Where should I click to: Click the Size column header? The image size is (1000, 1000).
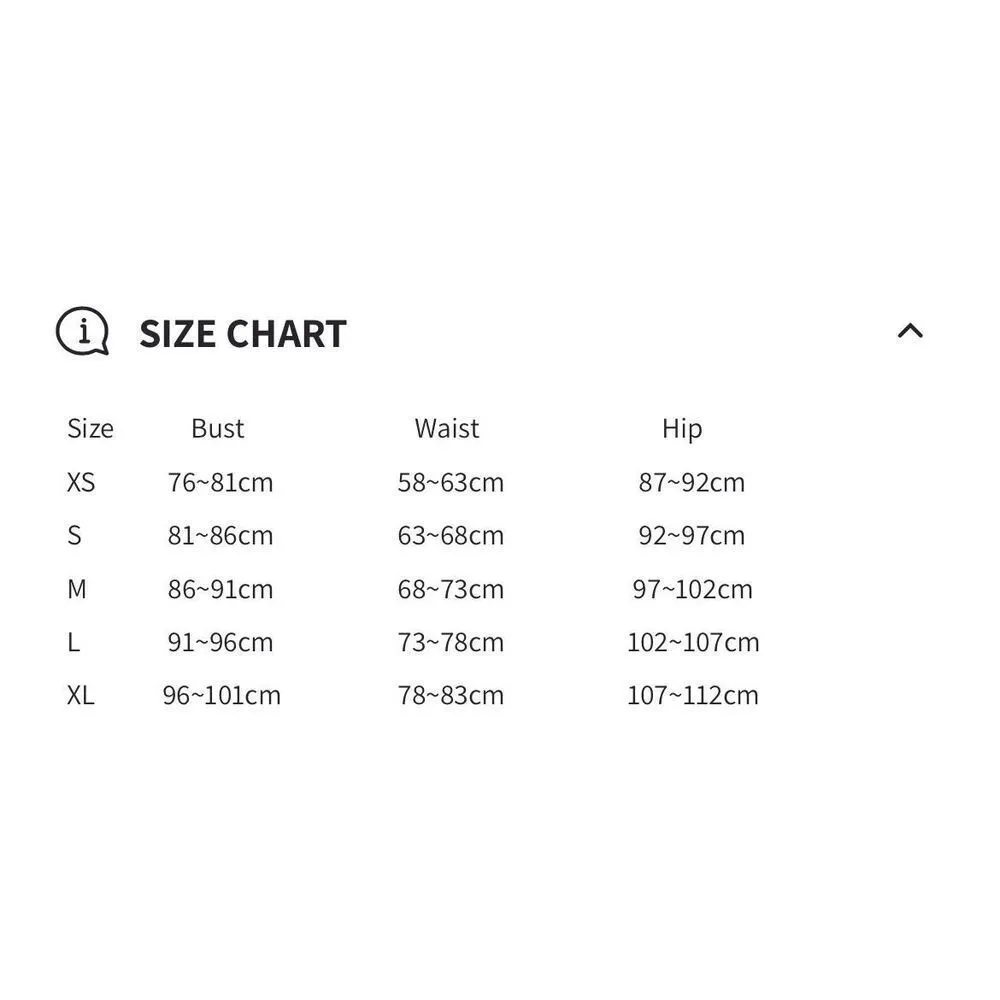(90, 429)
